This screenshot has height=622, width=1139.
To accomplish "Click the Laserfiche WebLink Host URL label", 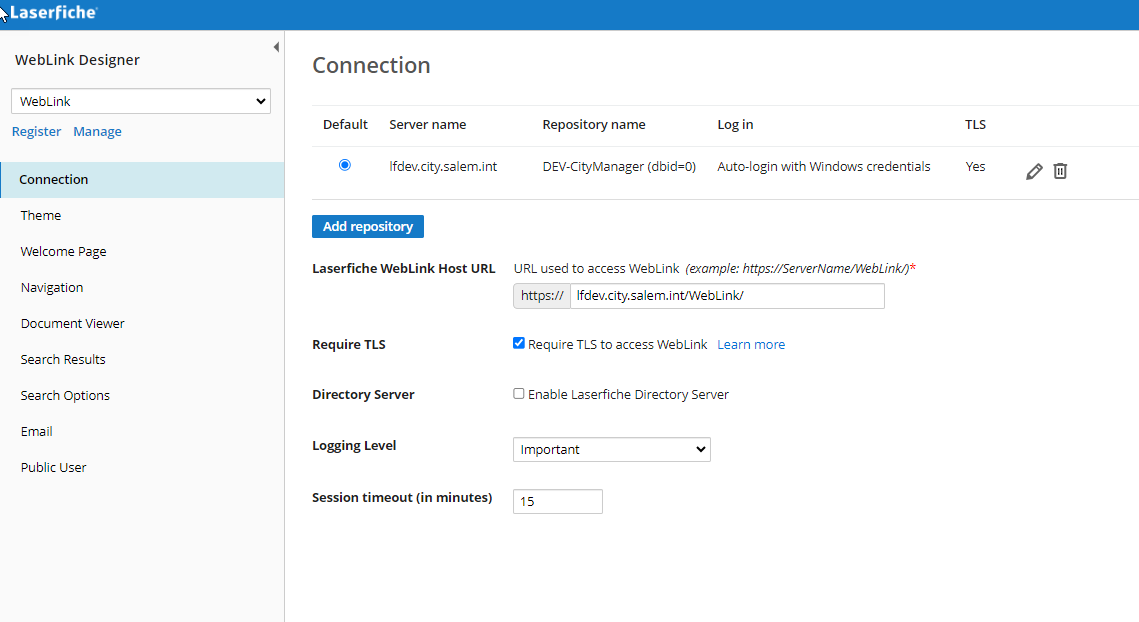I will [x=404, y=268].
